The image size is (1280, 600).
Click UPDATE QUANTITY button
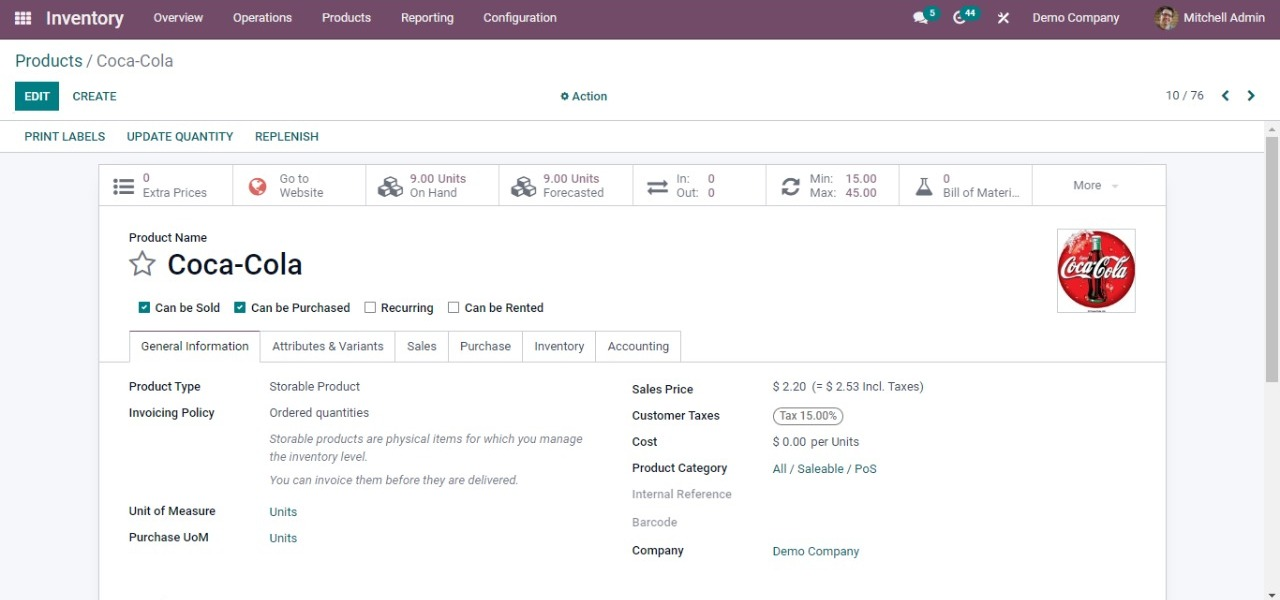pos(180,136)
